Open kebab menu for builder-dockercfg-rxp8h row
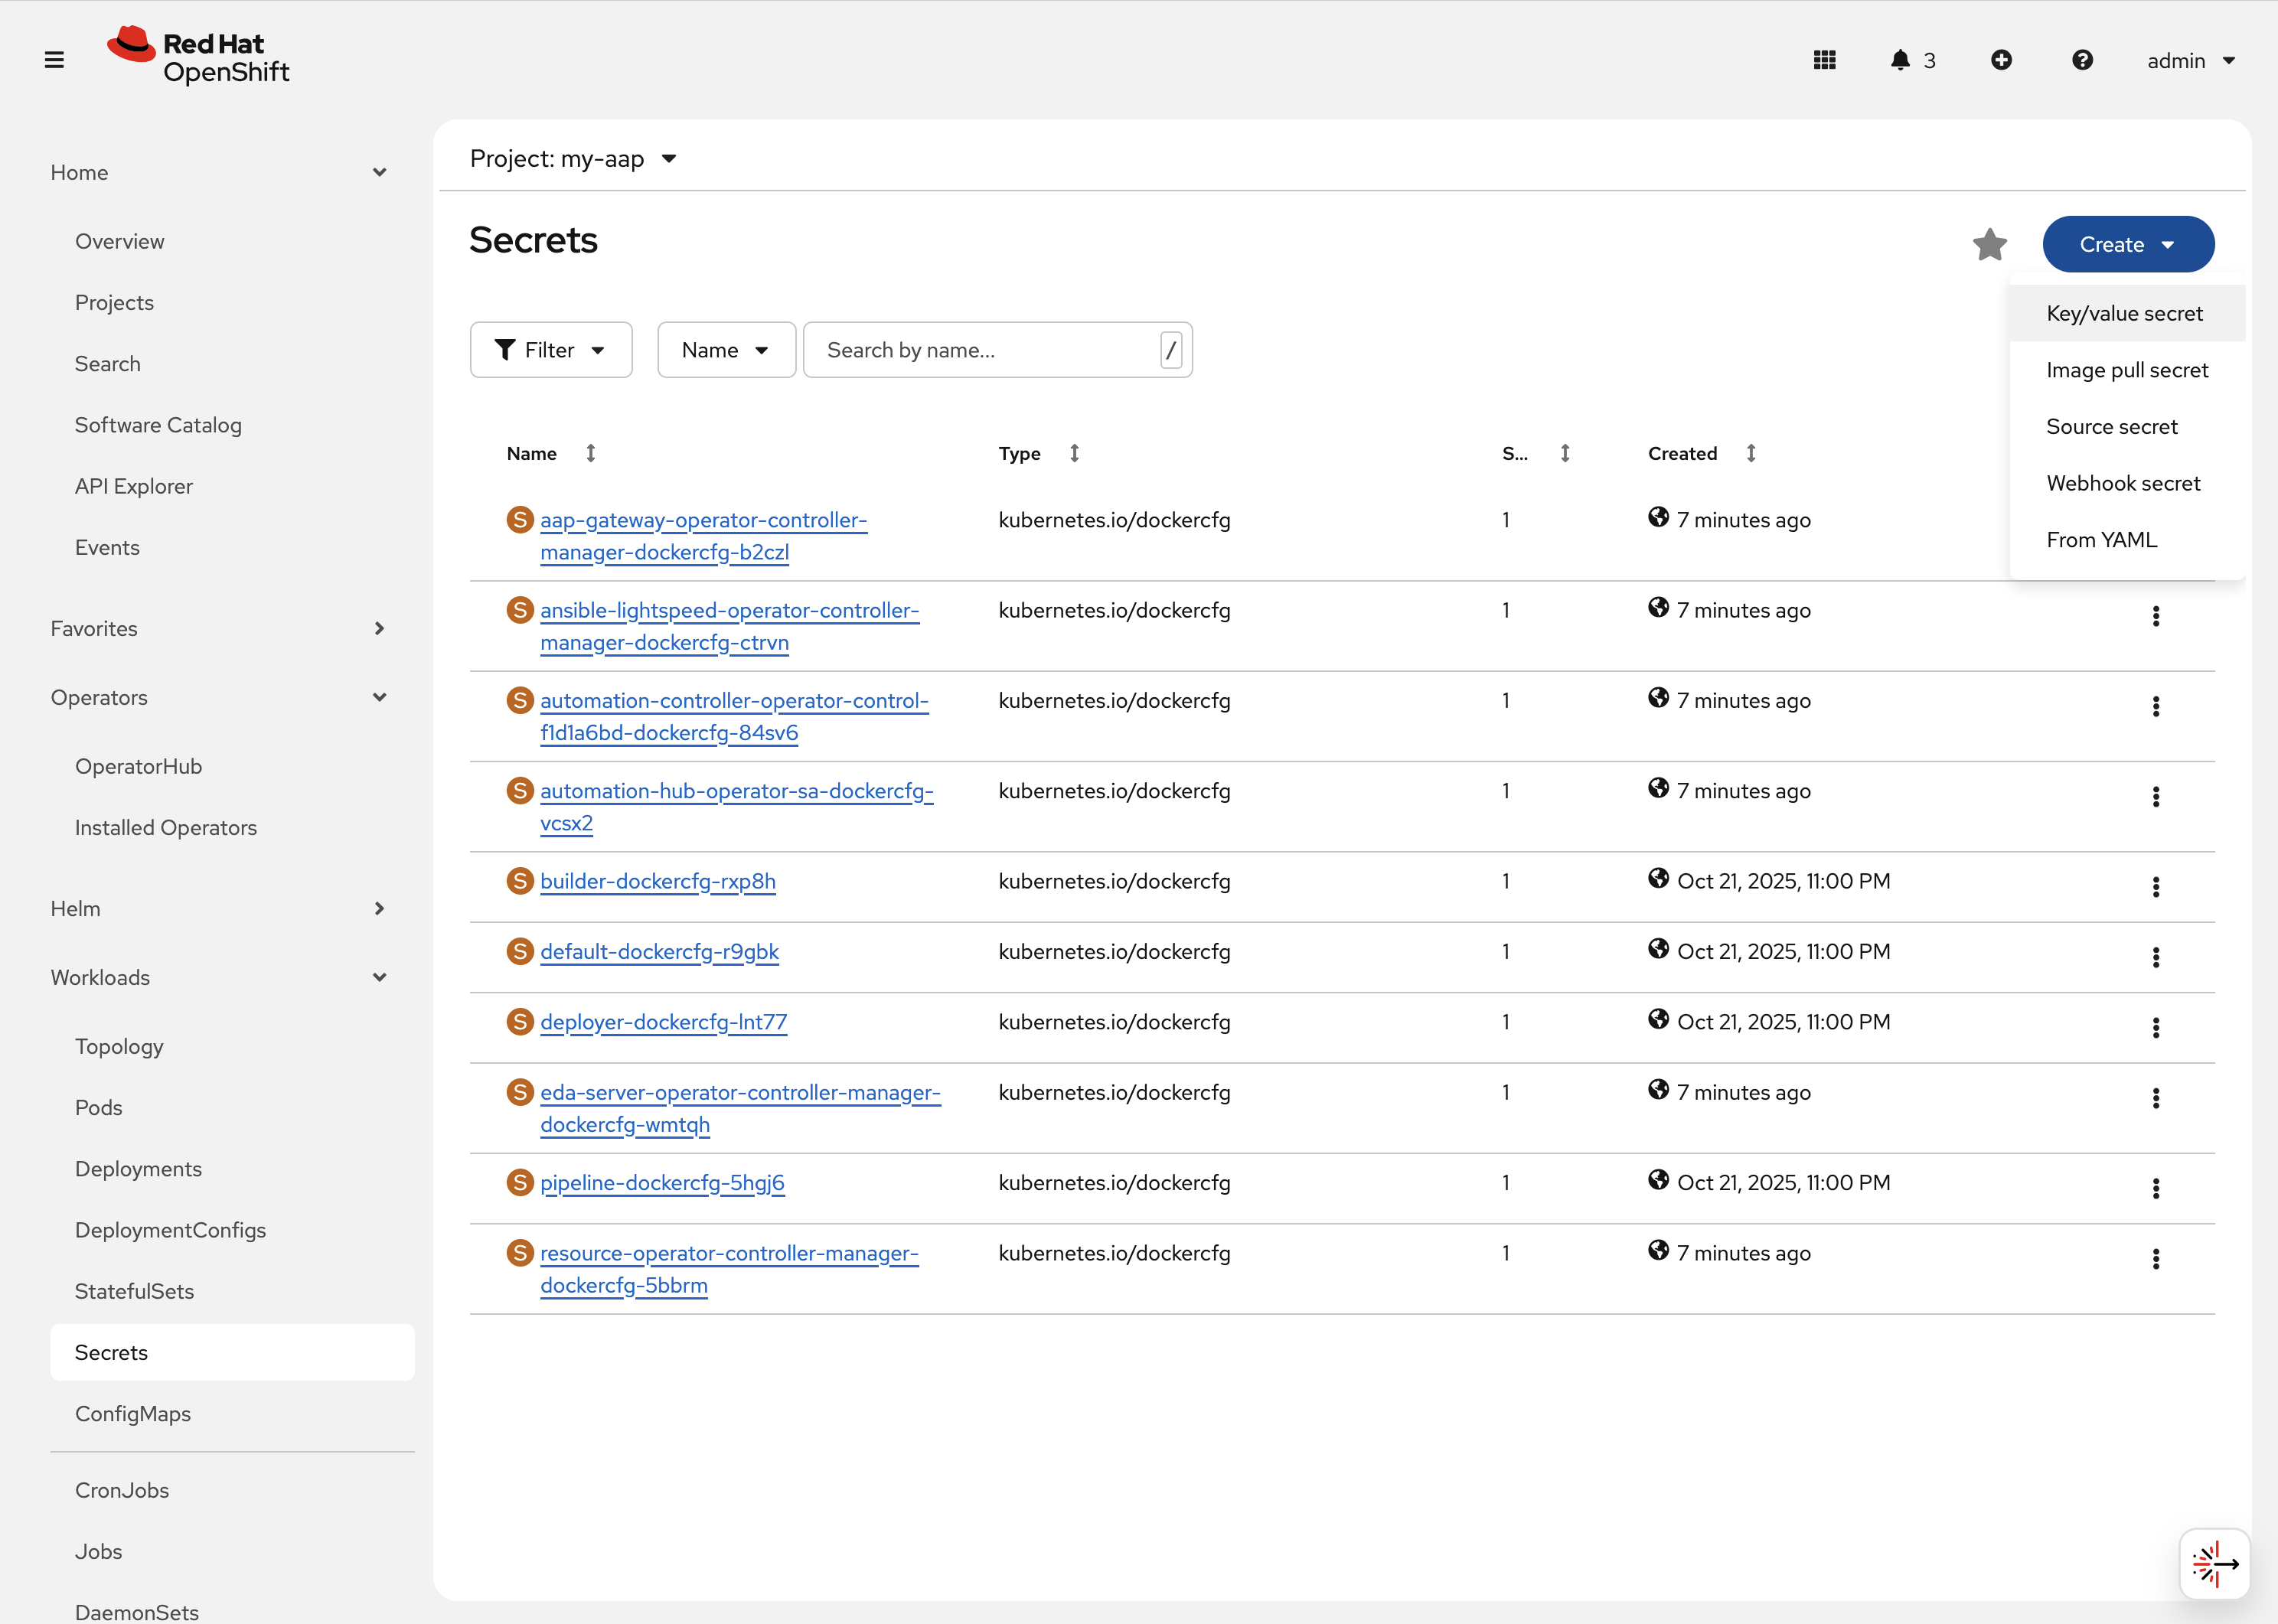Viewport: 2278px width, 1624px height. 2155,887
